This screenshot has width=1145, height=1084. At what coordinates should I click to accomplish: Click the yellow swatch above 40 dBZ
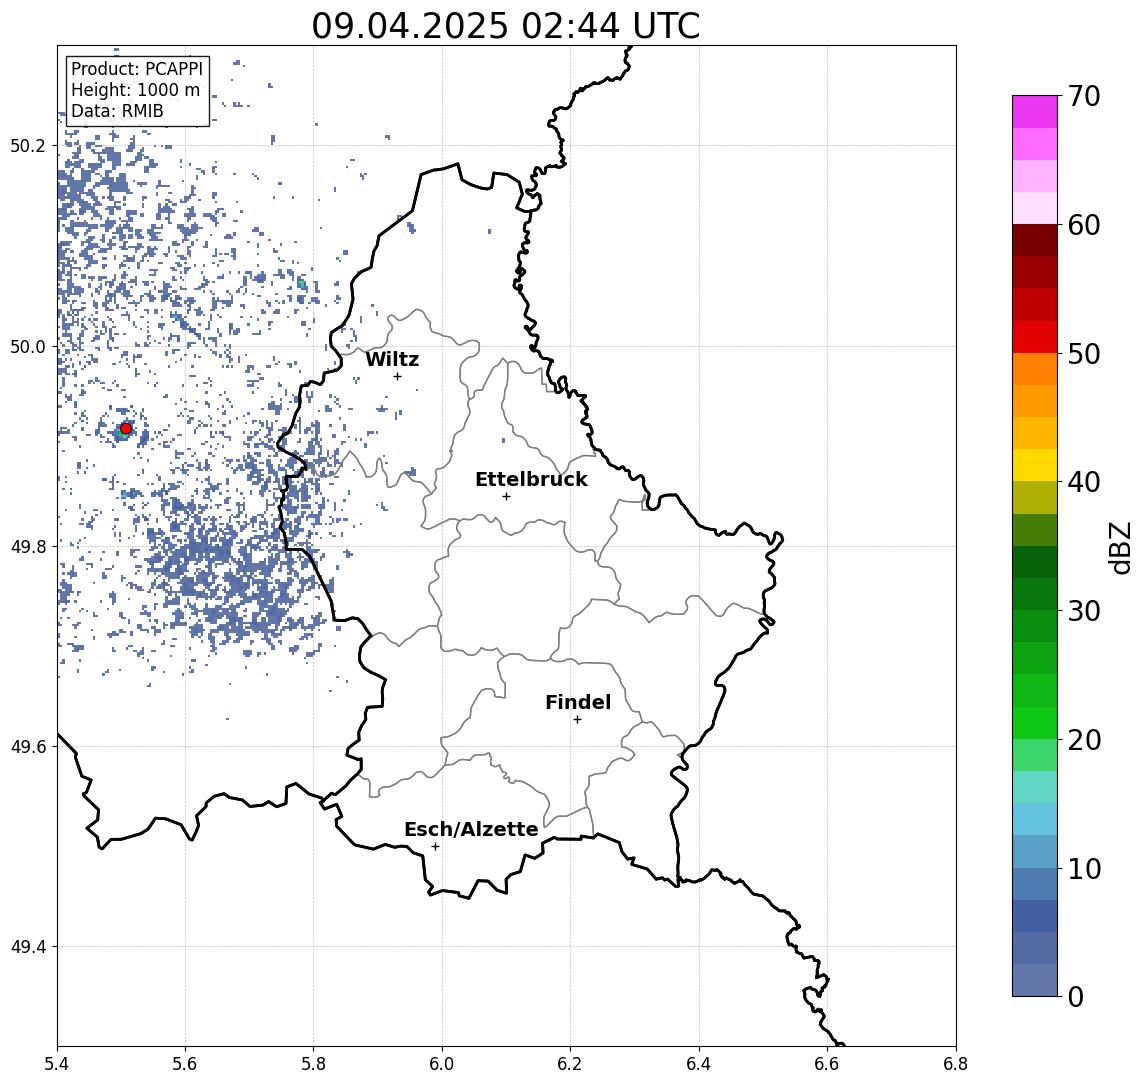[x=1035, y=465]
